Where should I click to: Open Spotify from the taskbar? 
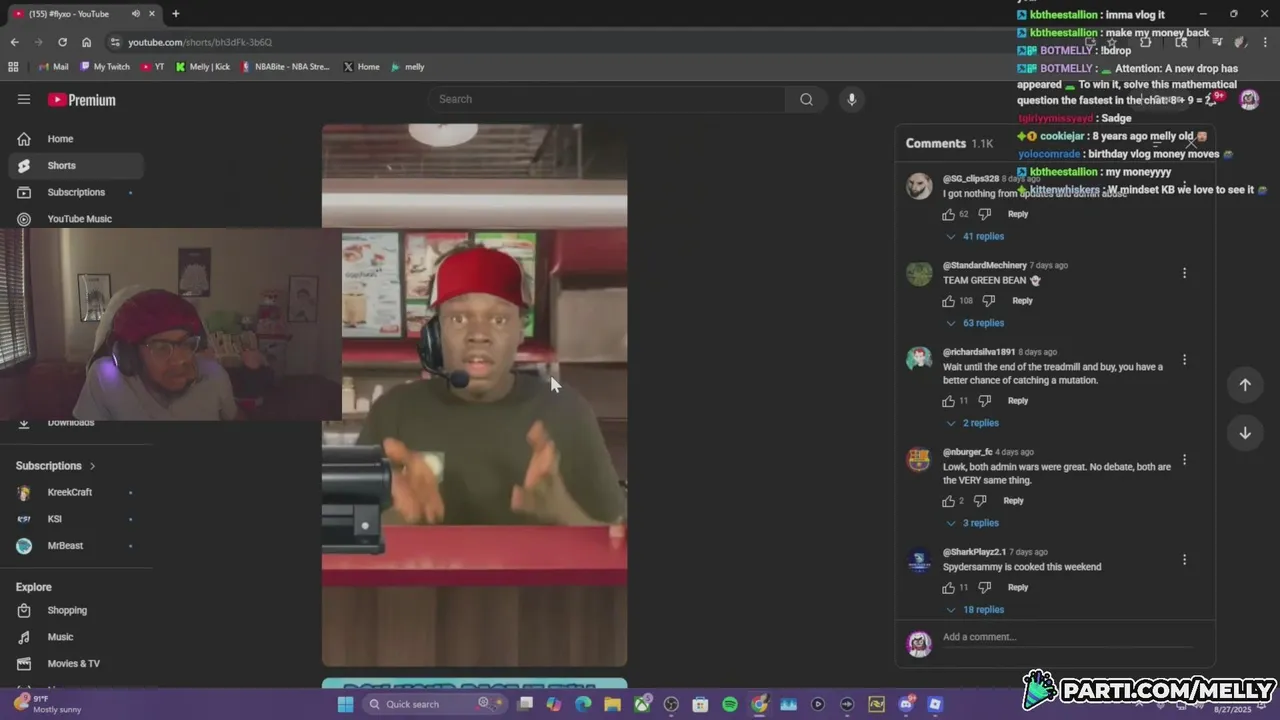point(730,704)
